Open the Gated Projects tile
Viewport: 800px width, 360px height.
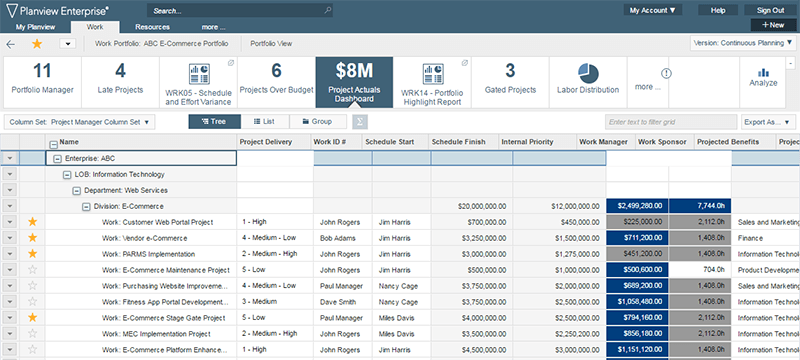510,82
